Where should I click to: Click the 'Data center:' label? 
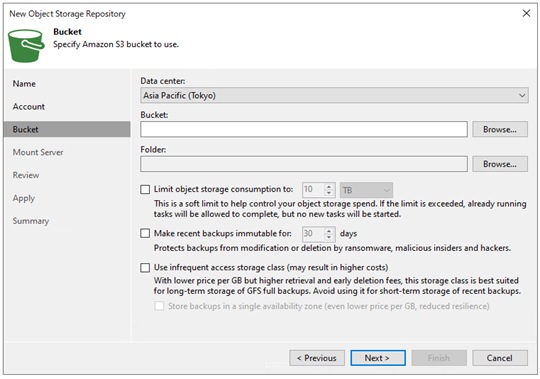click(x=163, y=81)
